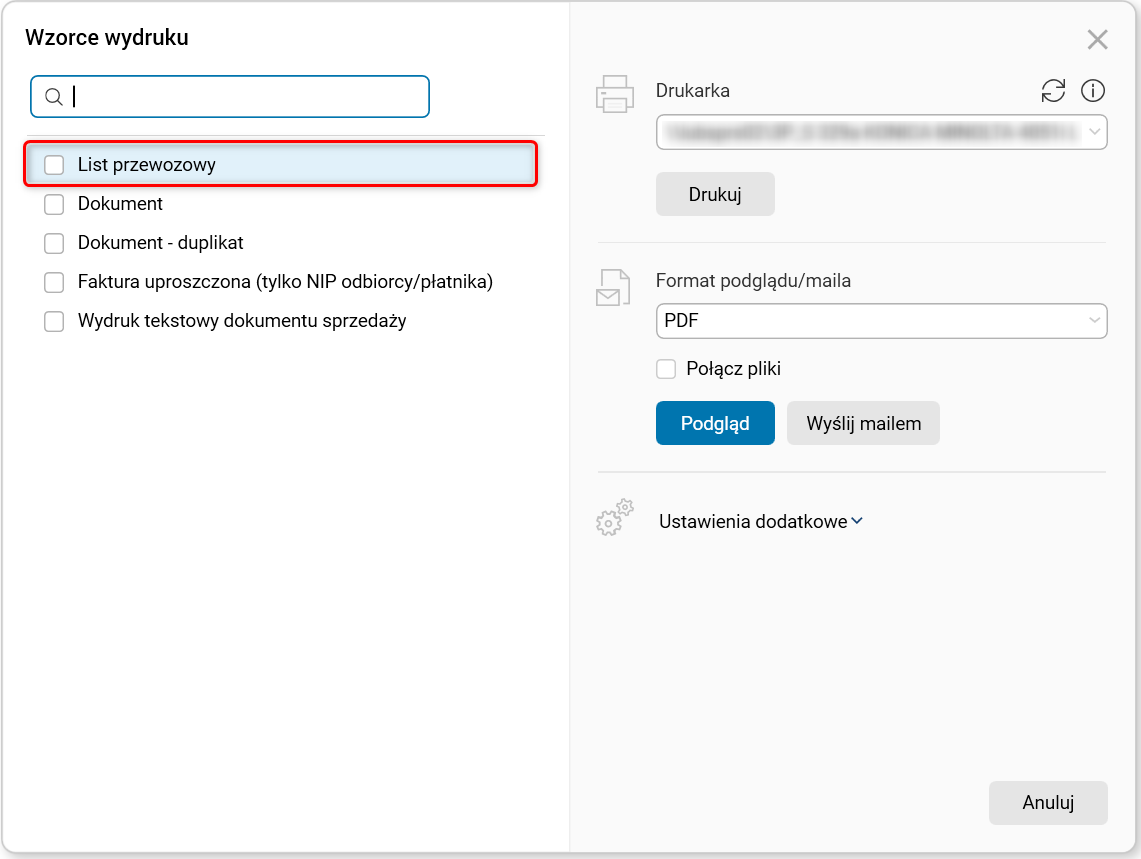Click the gears icon for additional settings
The height and width of the screenshot is (859, 1141).
click(615, 518)
